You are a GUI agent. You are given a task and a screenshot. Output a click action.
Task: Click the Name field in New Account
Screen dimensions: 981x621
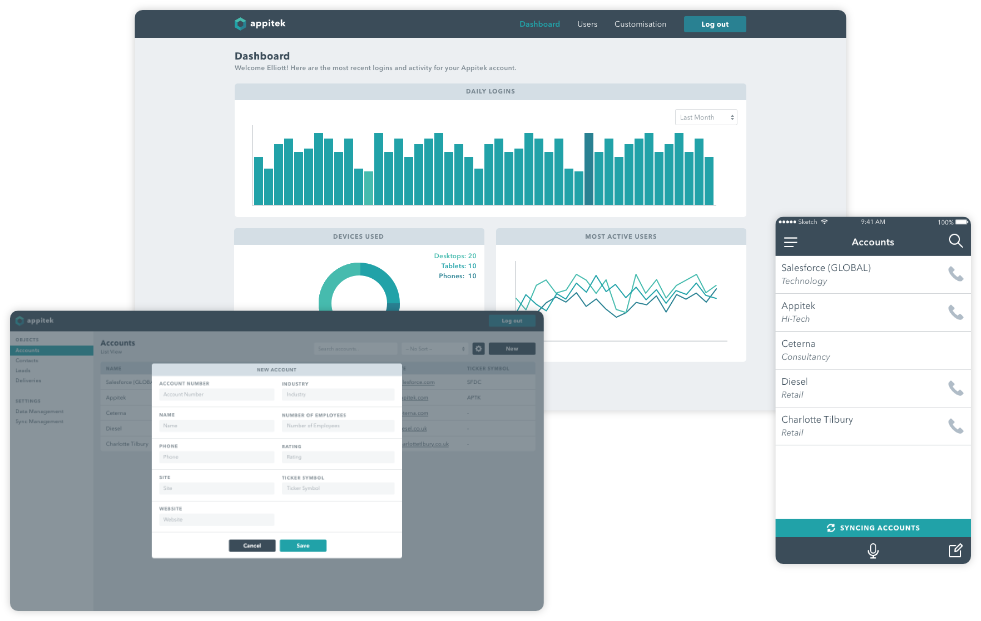[216, 426]
